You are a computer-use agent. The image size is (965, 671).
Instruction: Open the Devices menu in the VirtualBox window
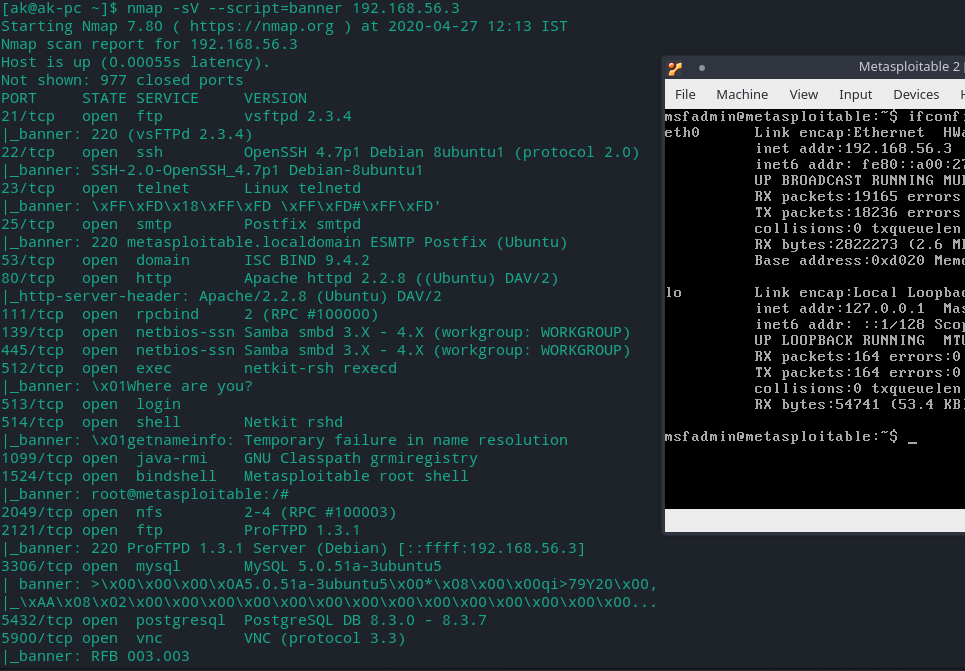[916, 95]
